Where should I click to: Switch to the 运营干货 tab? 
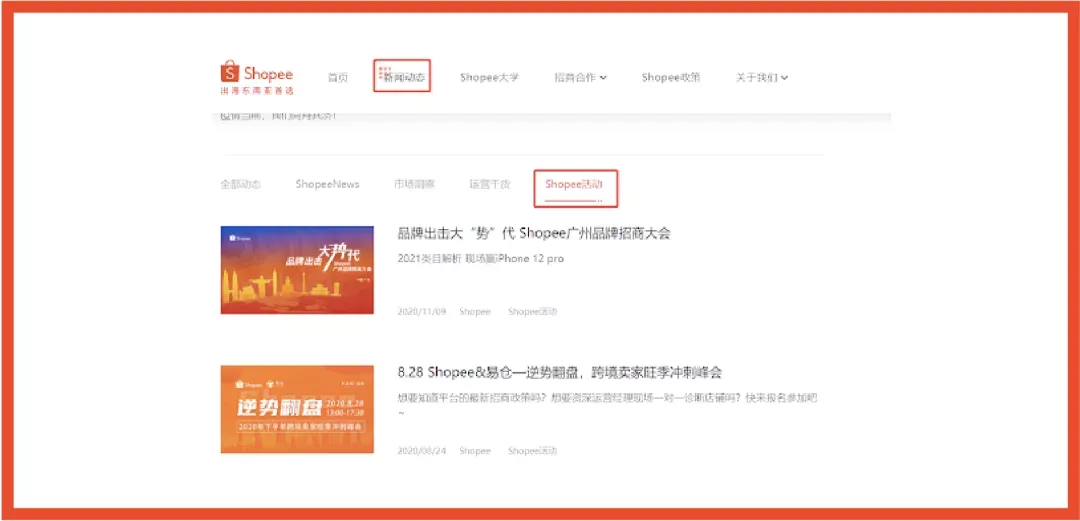coord(490,184)
